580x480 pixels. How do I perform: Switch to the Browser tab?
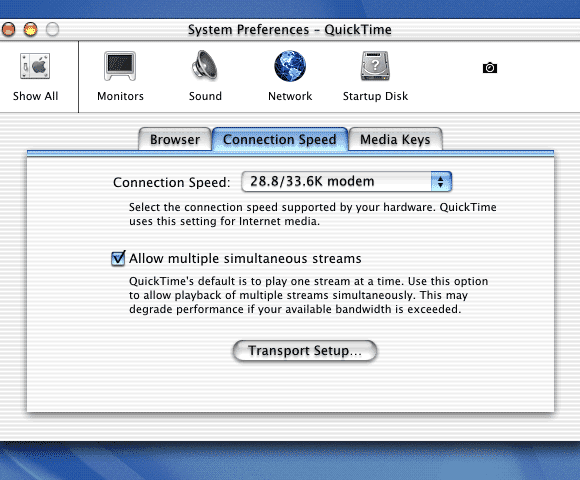175,139
